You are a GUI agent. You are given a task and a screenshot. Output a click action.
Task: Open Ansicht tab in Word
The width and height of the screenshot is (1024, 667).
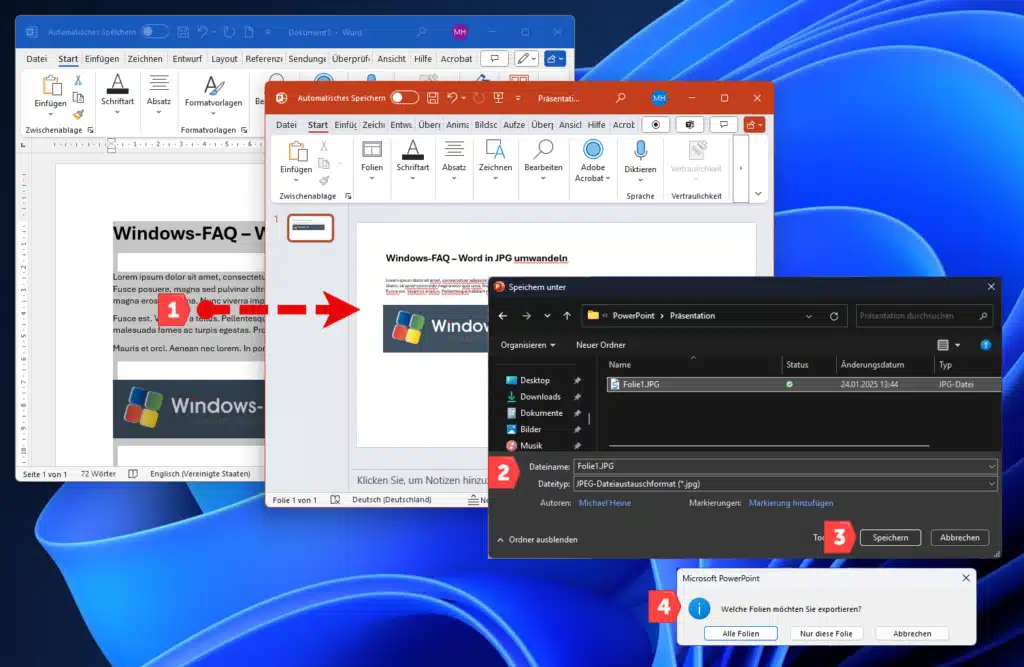pos(391,59)
